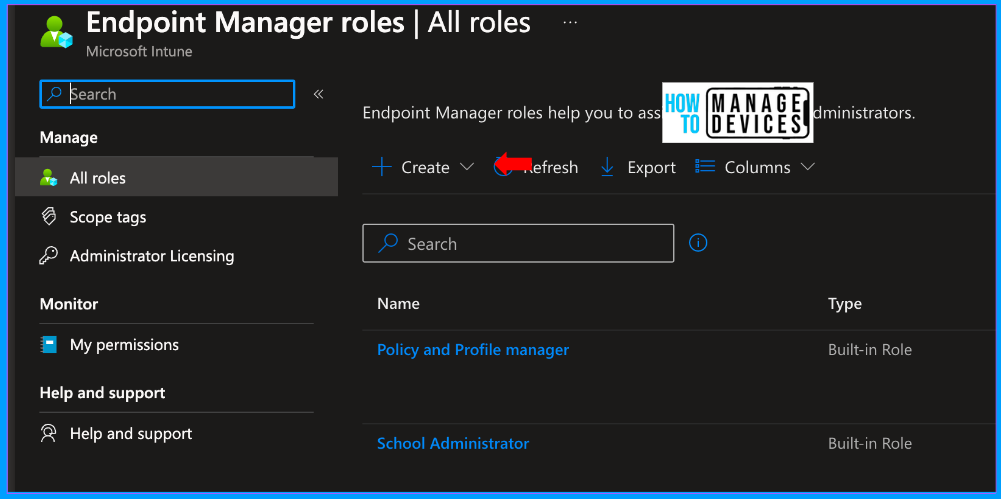Click the Columns button
1001x499 pixels.
[x=755, y=167]
